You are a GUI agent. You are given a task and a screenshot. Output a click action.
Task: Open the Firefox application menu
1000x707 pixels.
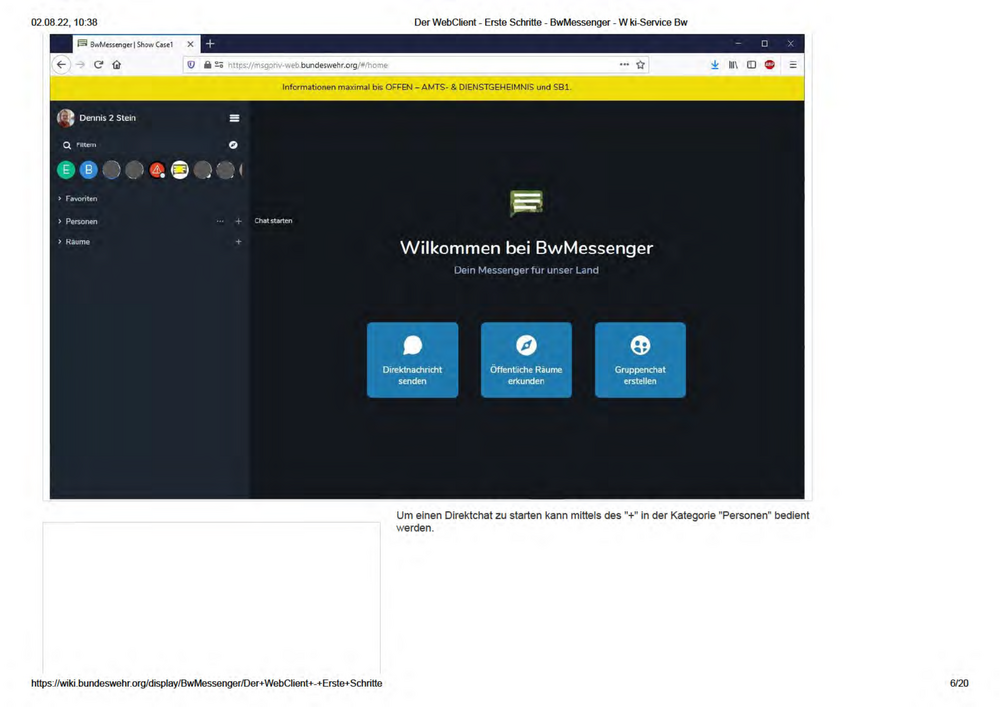pyautogui.click(x=793, y=64)
